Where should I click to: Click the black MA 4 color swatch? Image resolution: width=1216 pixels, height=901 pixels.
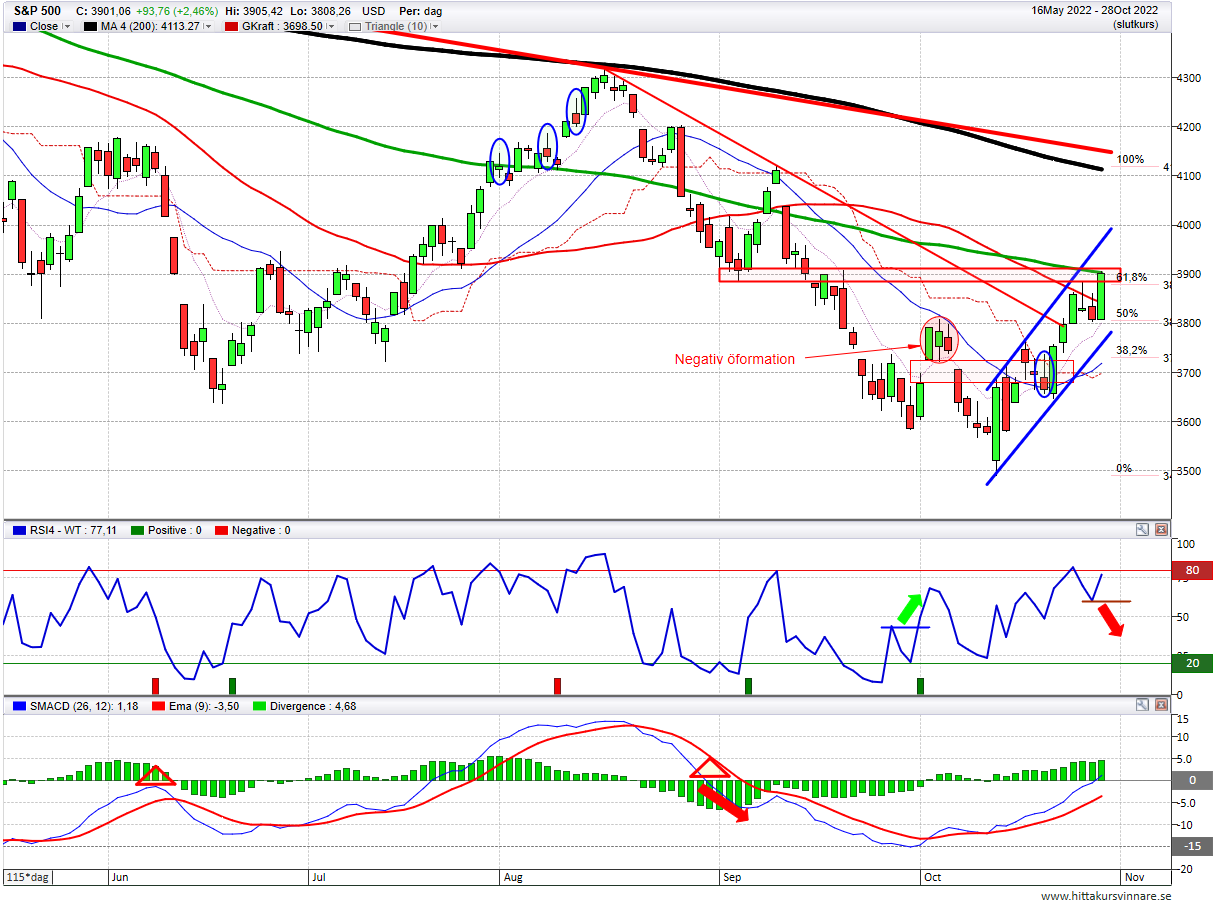[90, 26]
